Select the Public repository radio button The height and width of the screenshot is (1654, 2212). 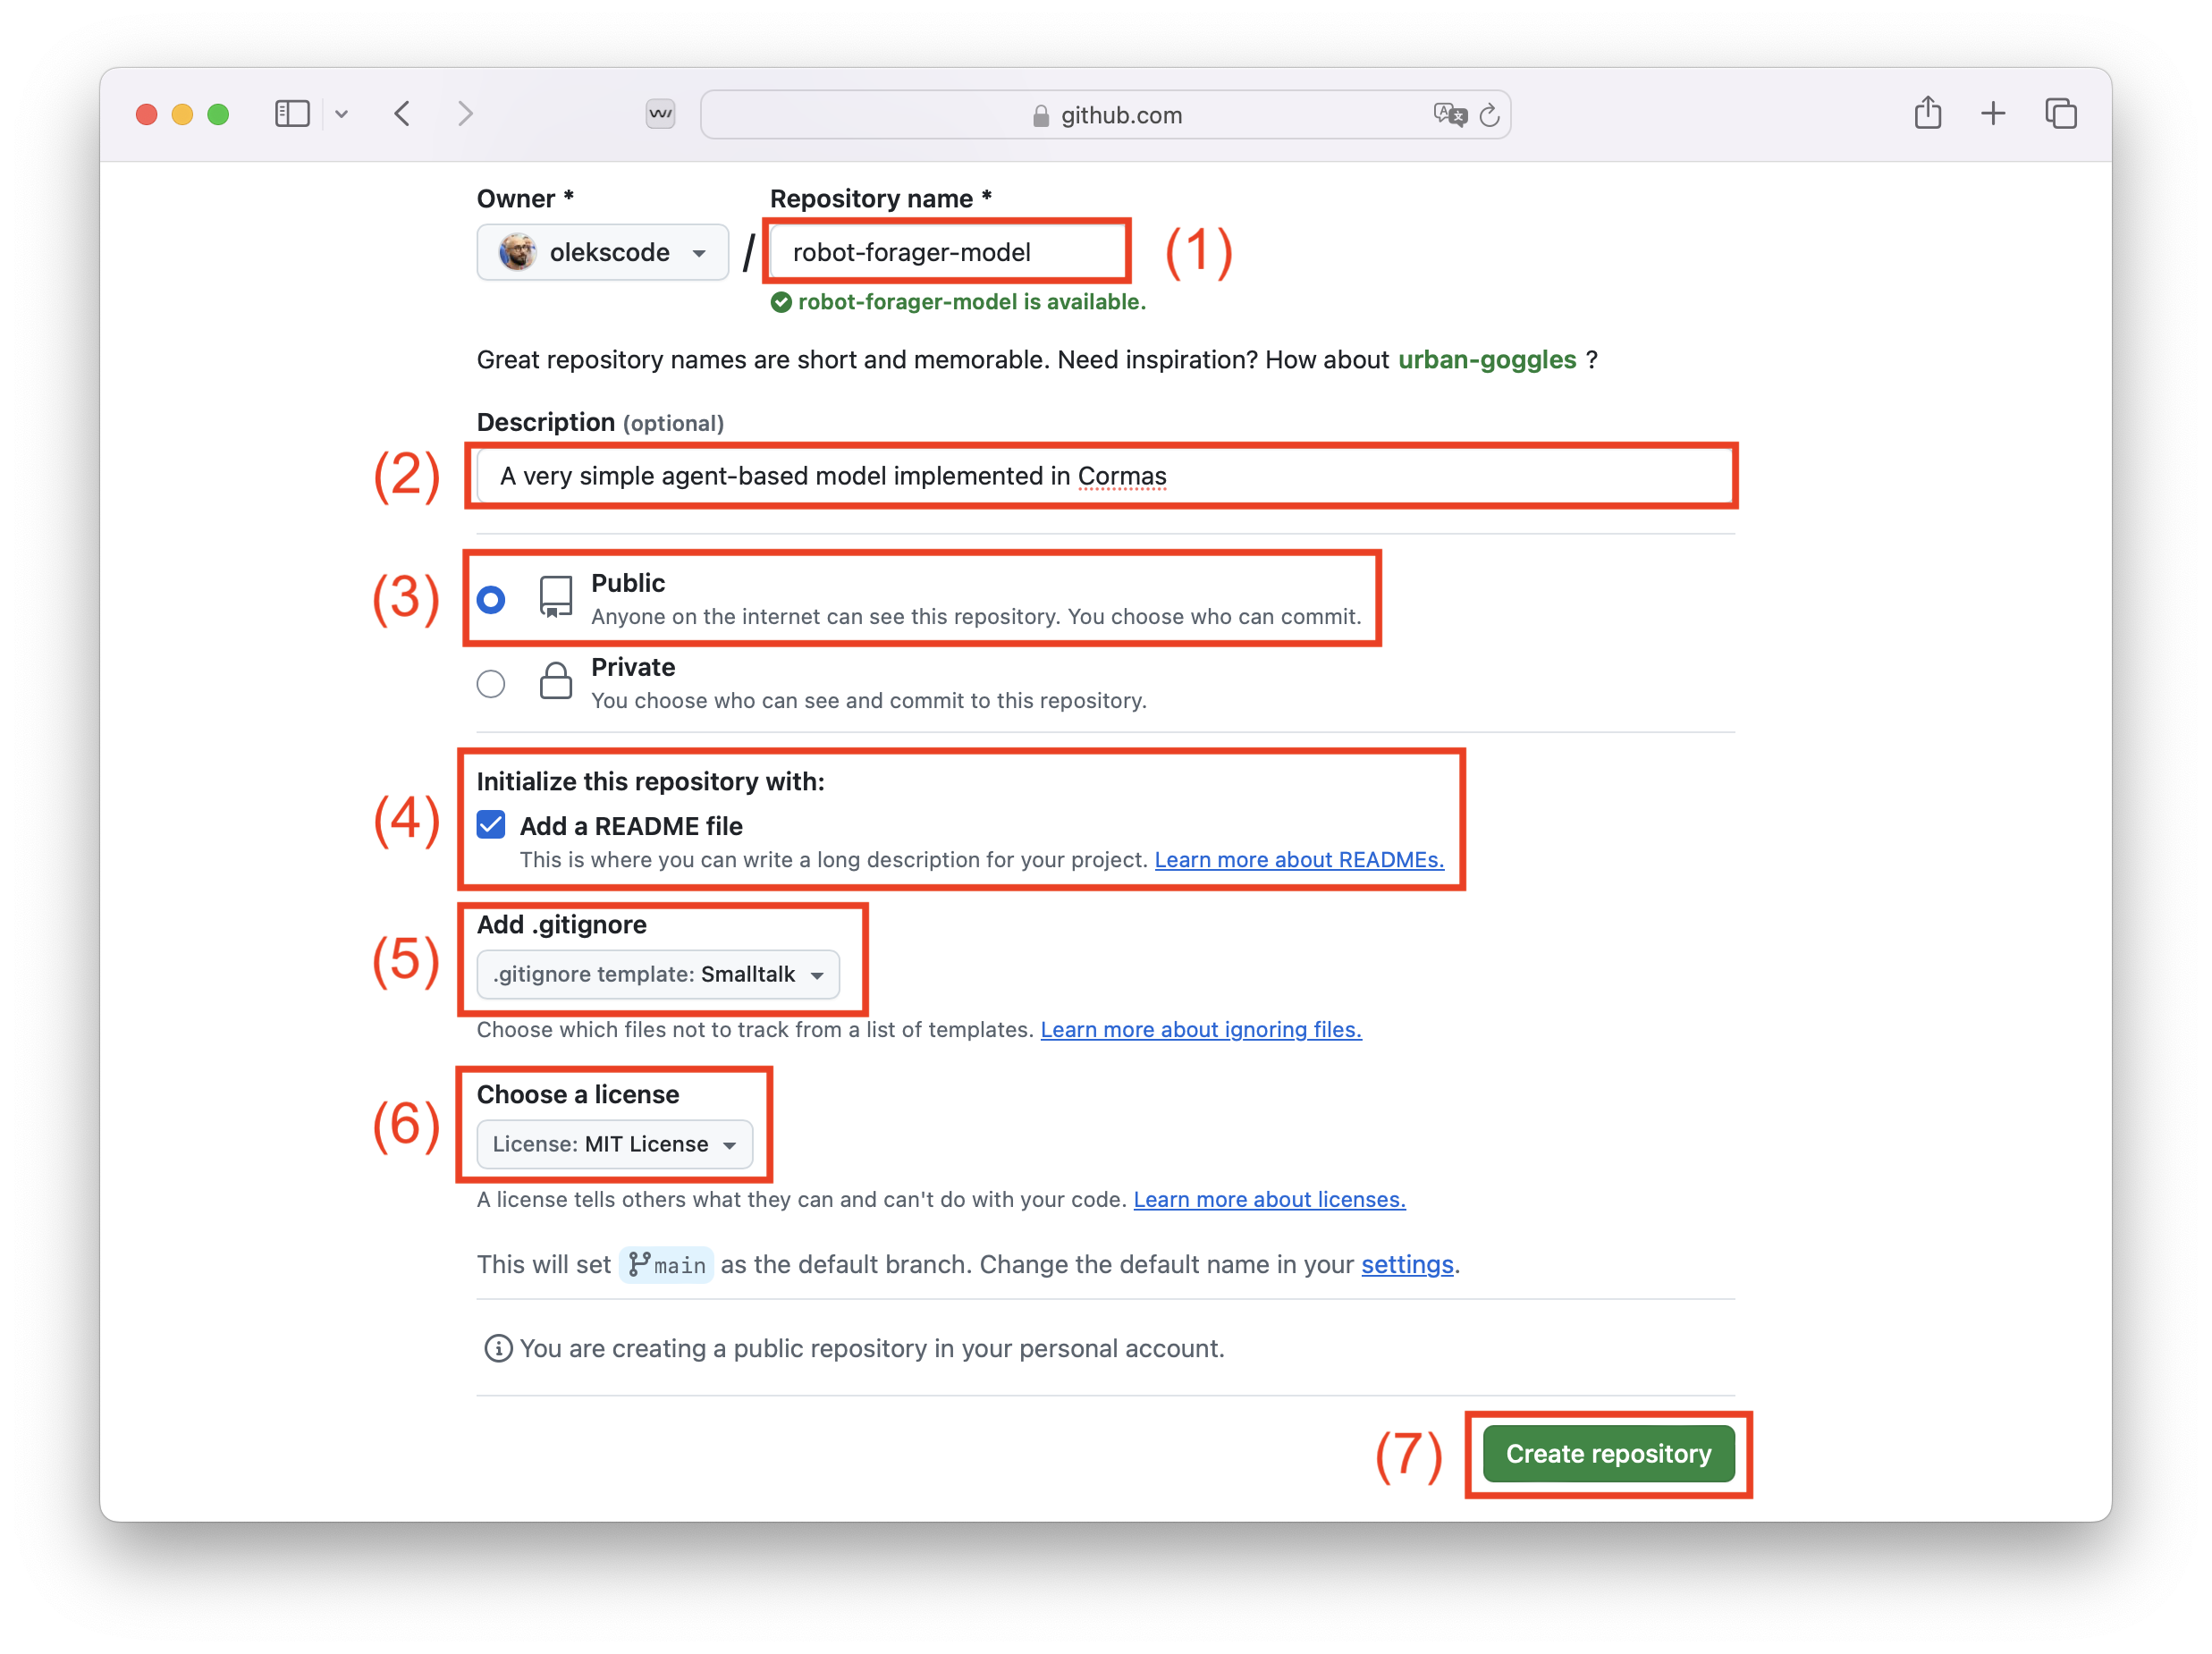point(491,600)
